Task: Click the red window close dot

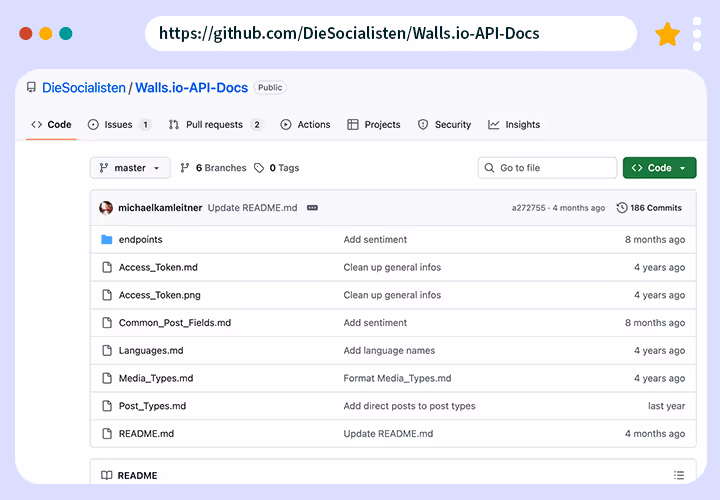Action: pyautogui.click(x=26, y=34)
